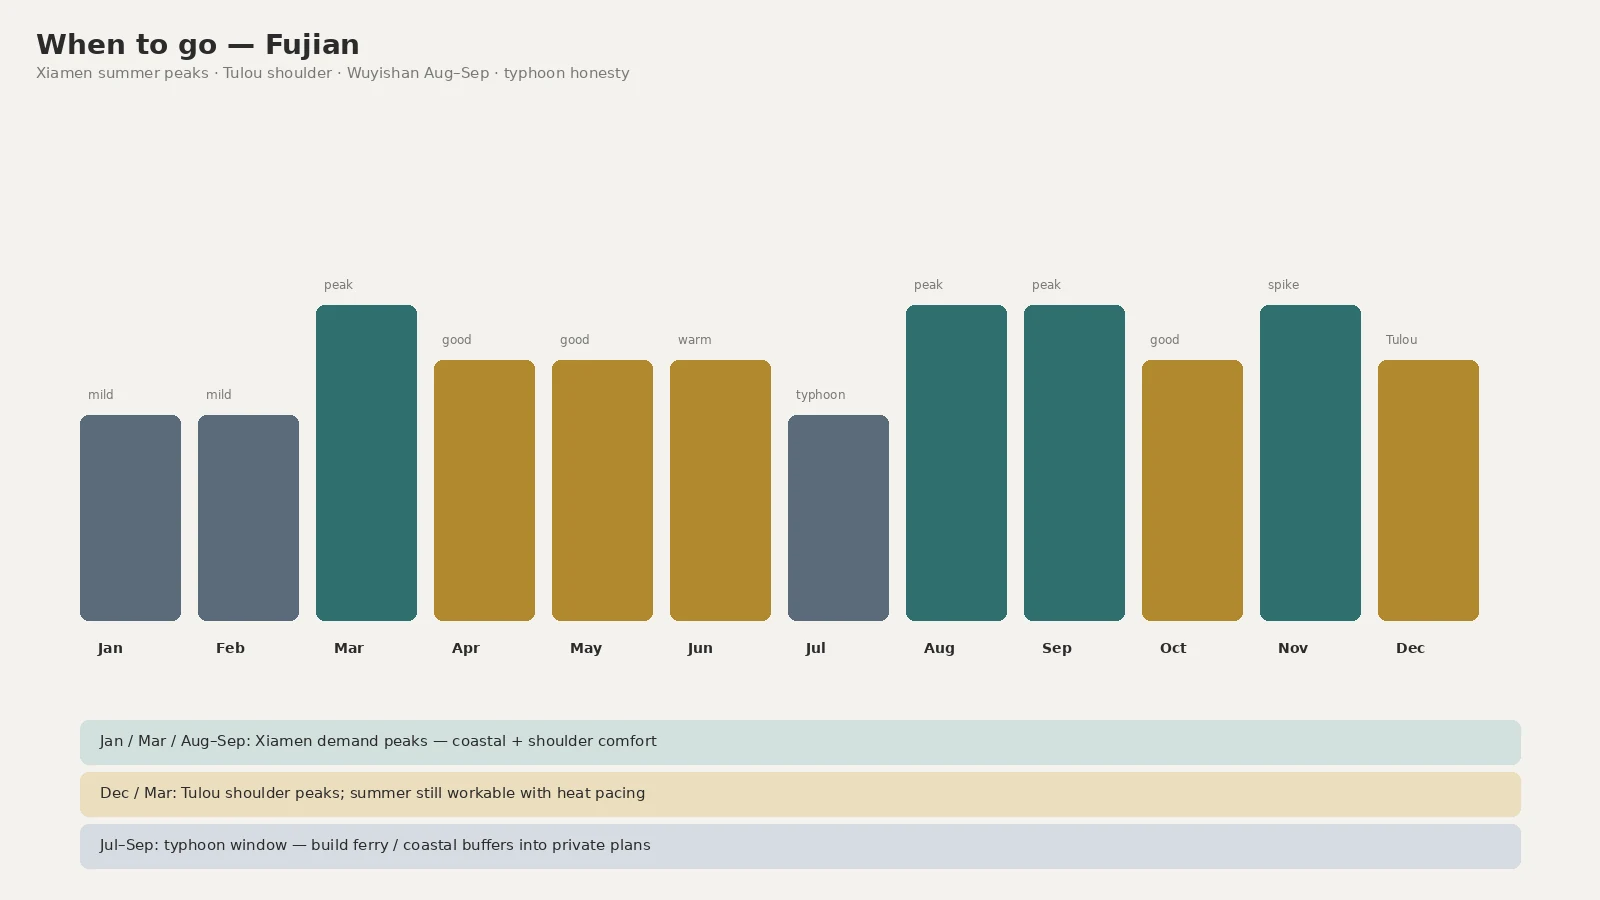
Task: Click the 'Mar' month label
Action: [349, 648]
